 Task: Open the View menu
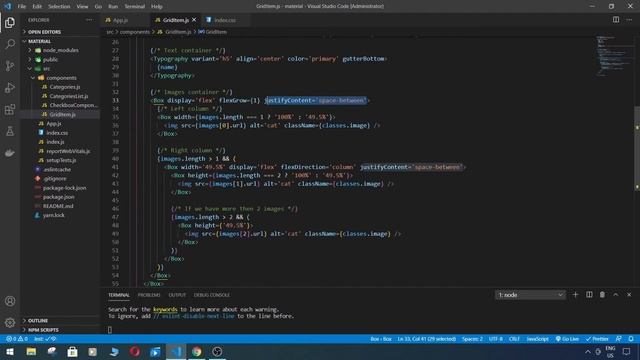coord(82,6)
